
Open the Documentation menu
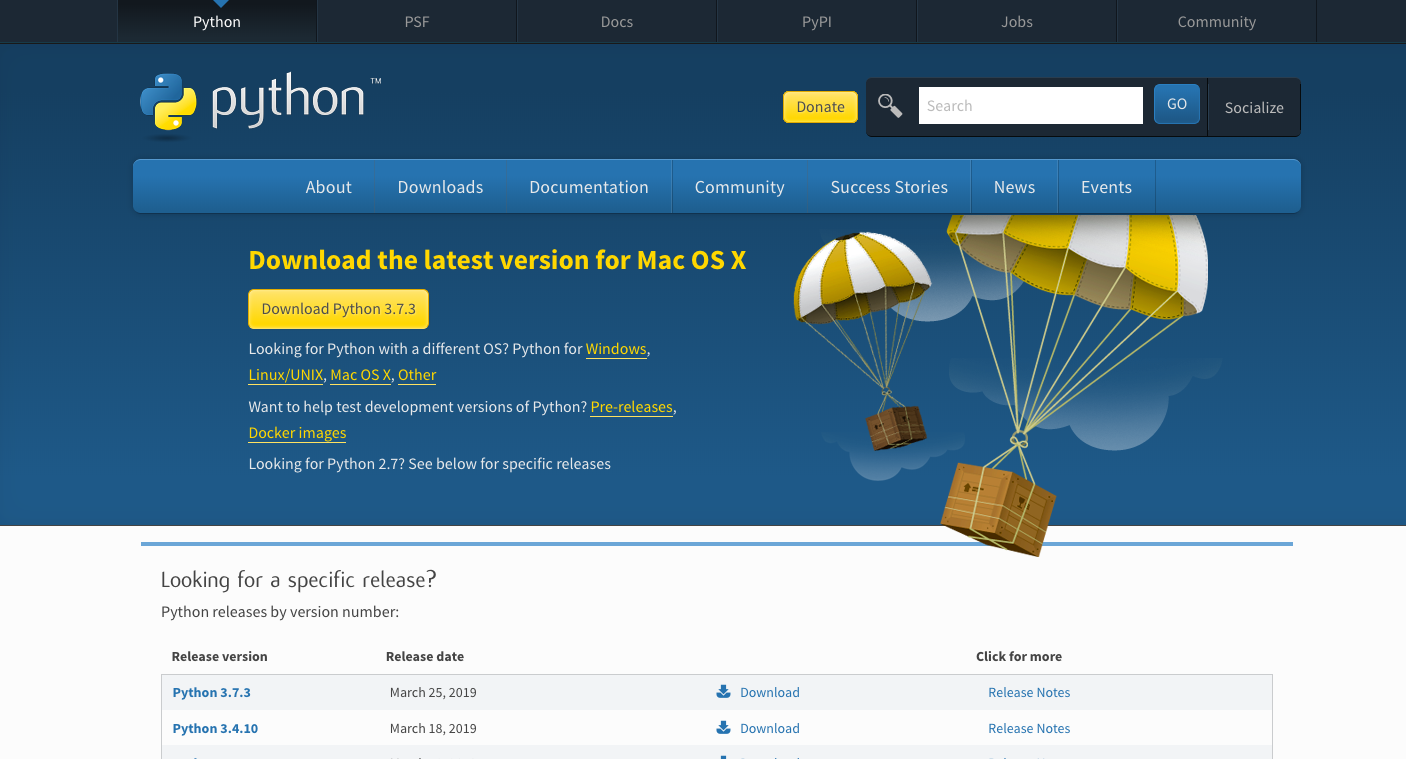[589, 187]
